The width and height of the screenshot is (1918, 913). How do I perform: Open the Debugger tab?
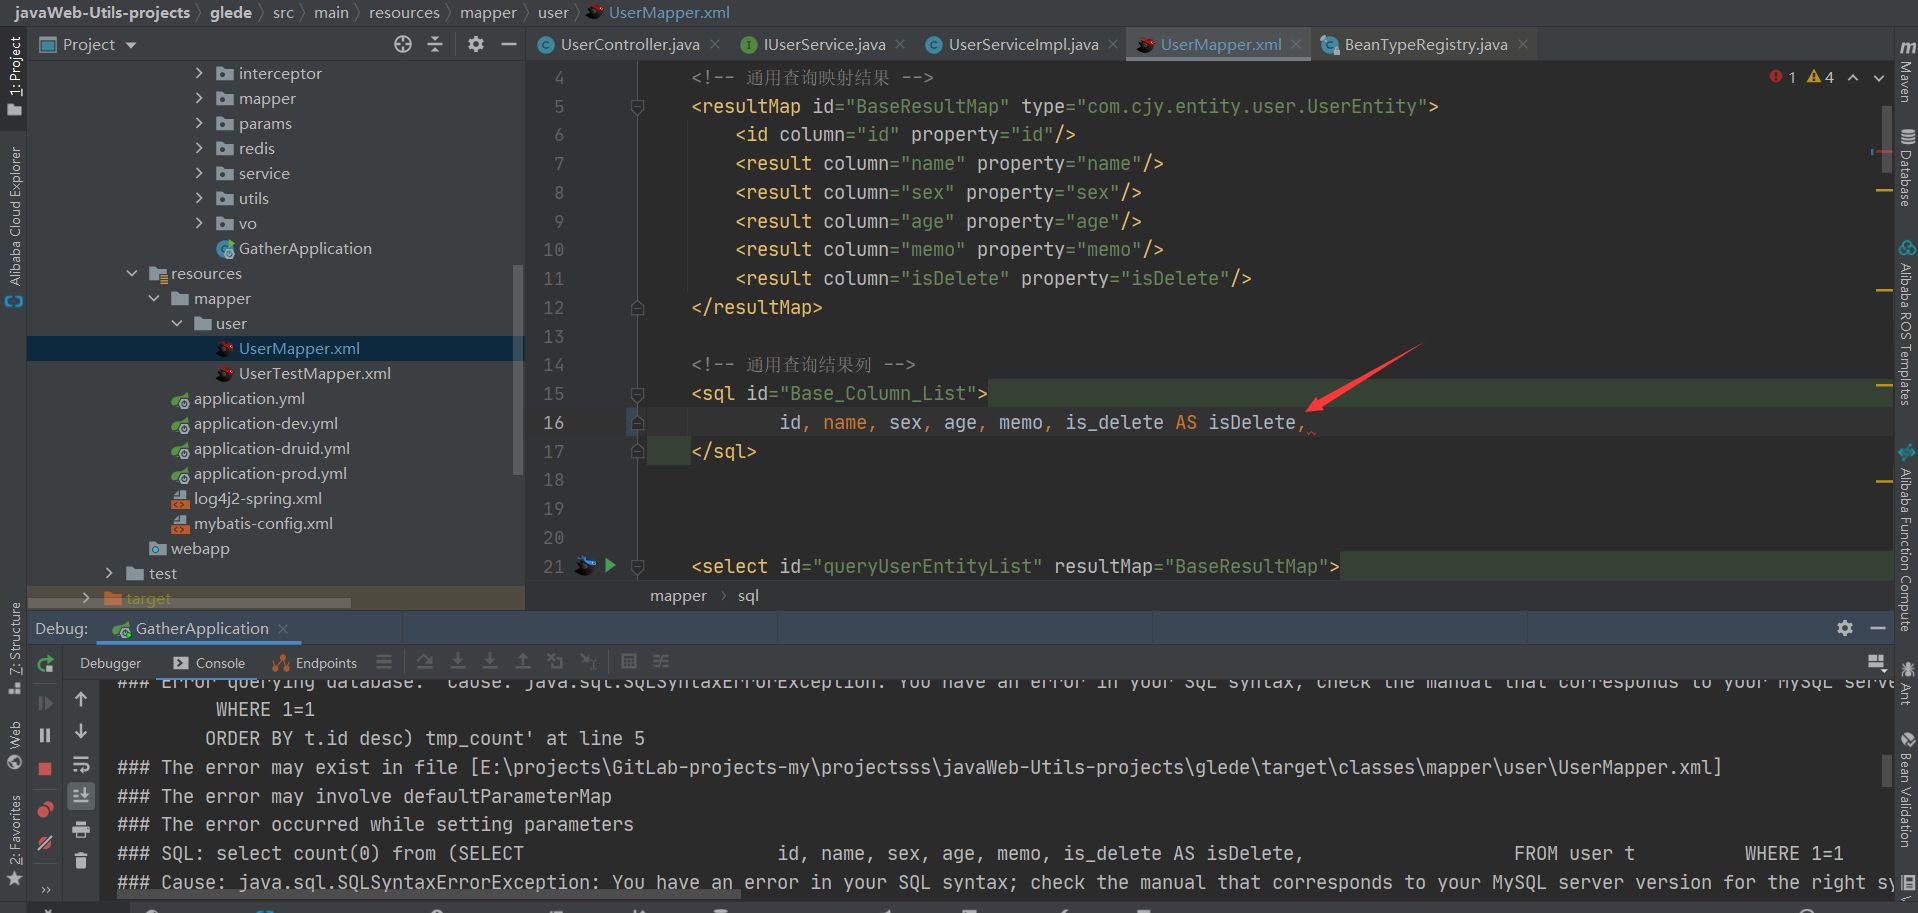pyautogui.click(x=110, y=663)
